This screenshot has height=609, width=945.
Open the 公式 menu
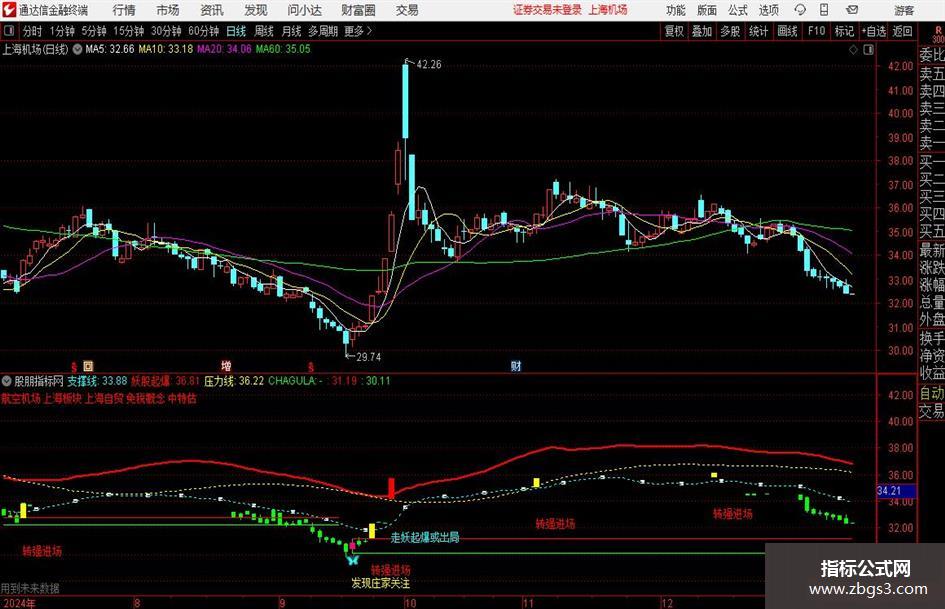tap(738, 10)
